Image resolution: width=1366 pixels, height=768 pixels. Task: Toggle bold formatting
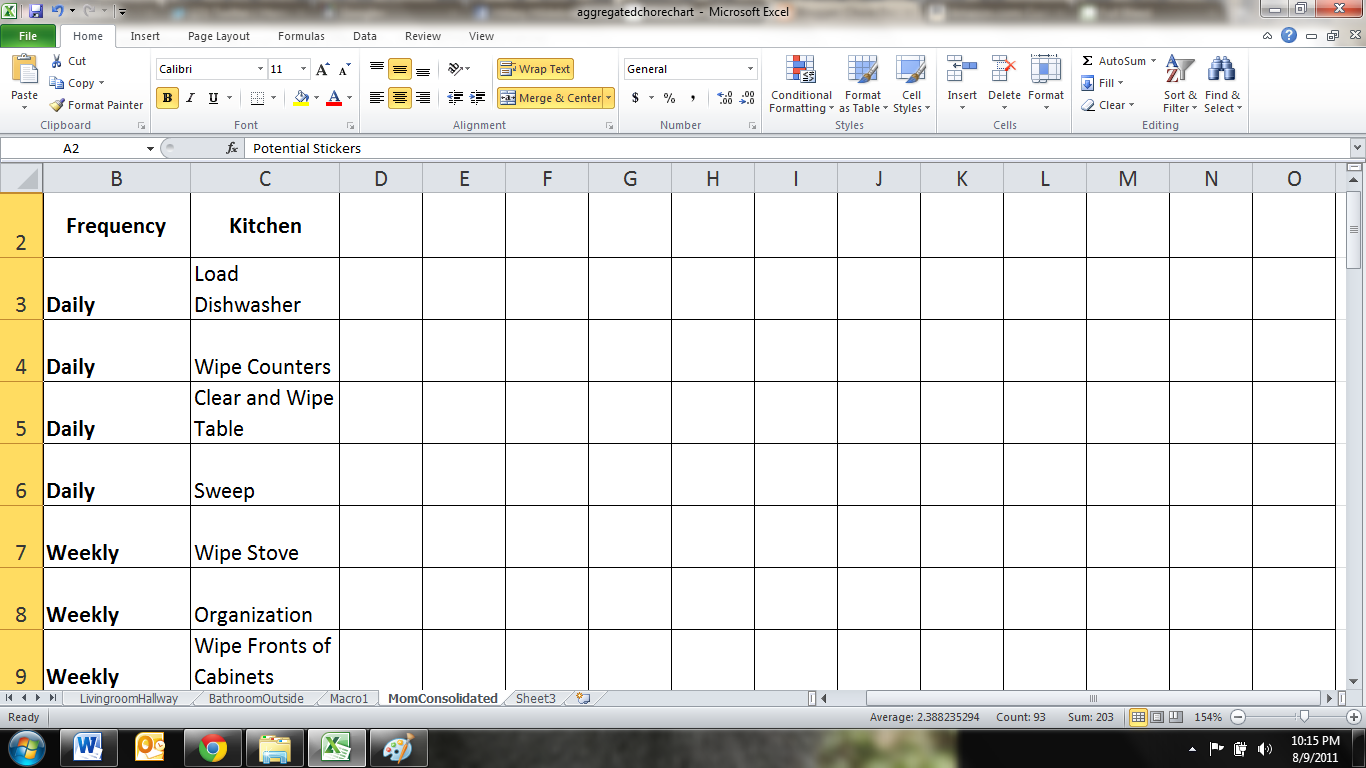(165, 98)
